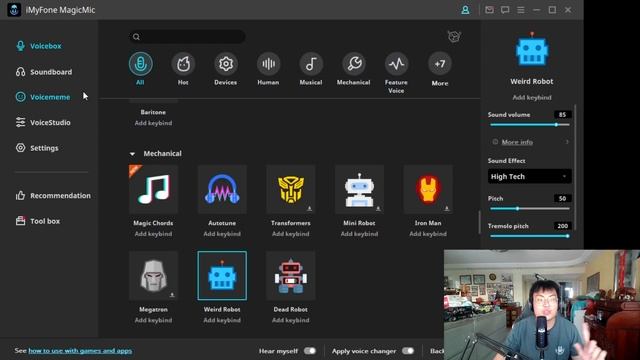Choose the Dead Robot voice
The width and height of the screenshot is (640, 360).
click(291, 276)
